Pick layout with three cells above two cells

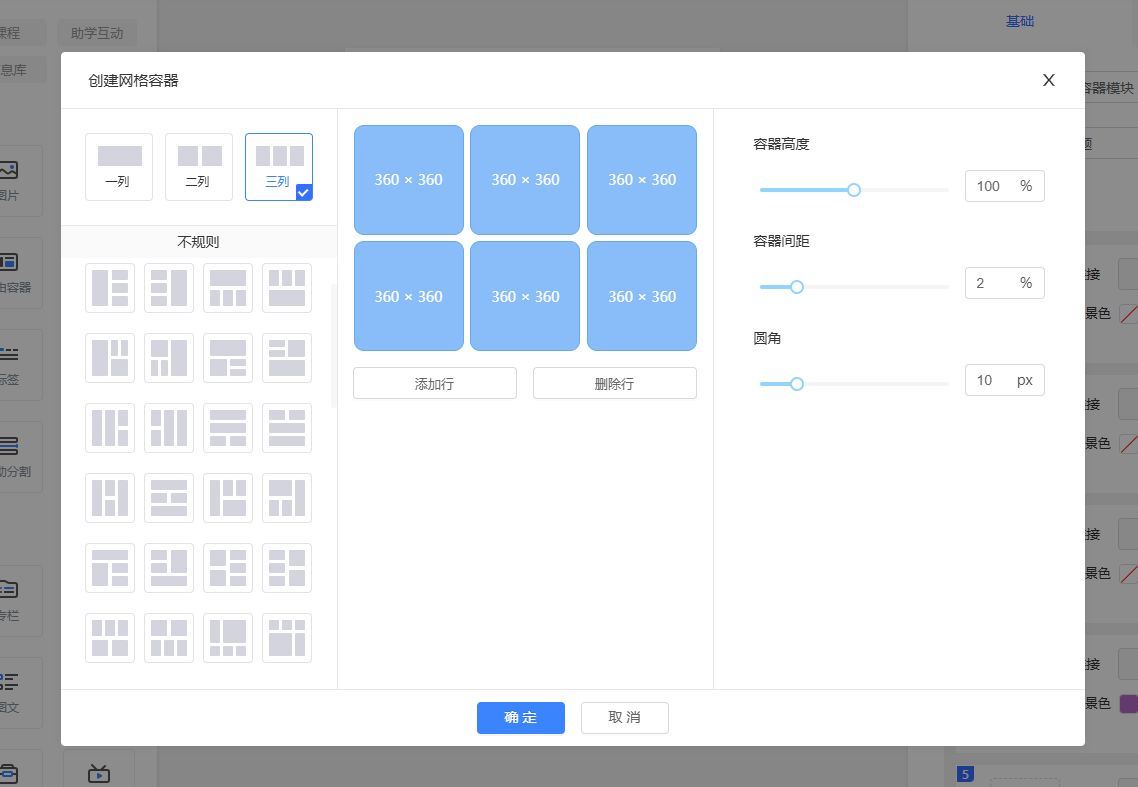click(110, 638)
